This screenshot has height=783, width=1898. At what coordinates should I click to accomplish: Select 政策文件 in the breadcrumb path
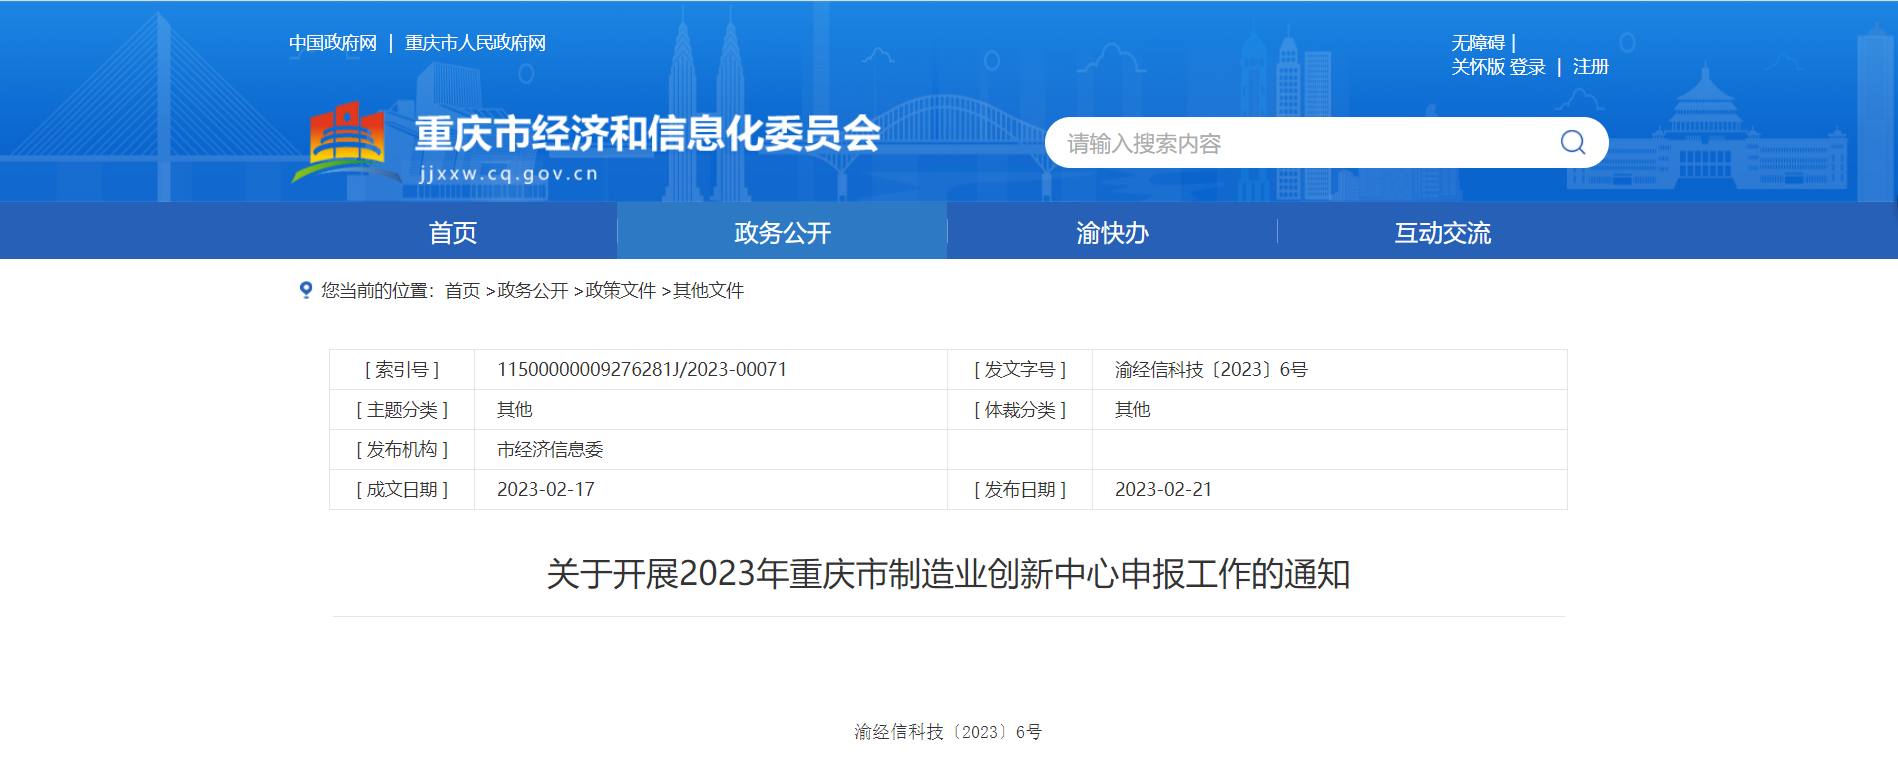(620, 291)
